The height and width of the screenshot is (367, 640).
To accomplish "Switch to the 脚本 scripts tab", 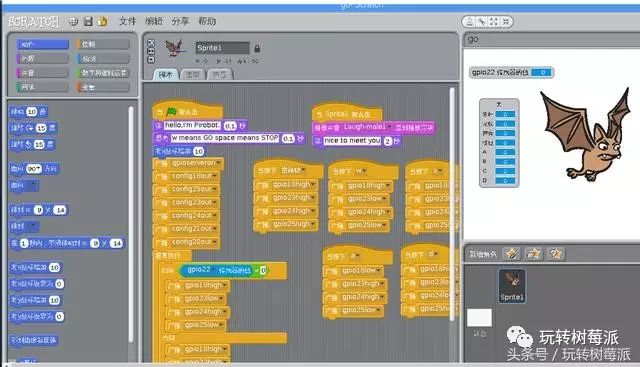I will point(165,75).
